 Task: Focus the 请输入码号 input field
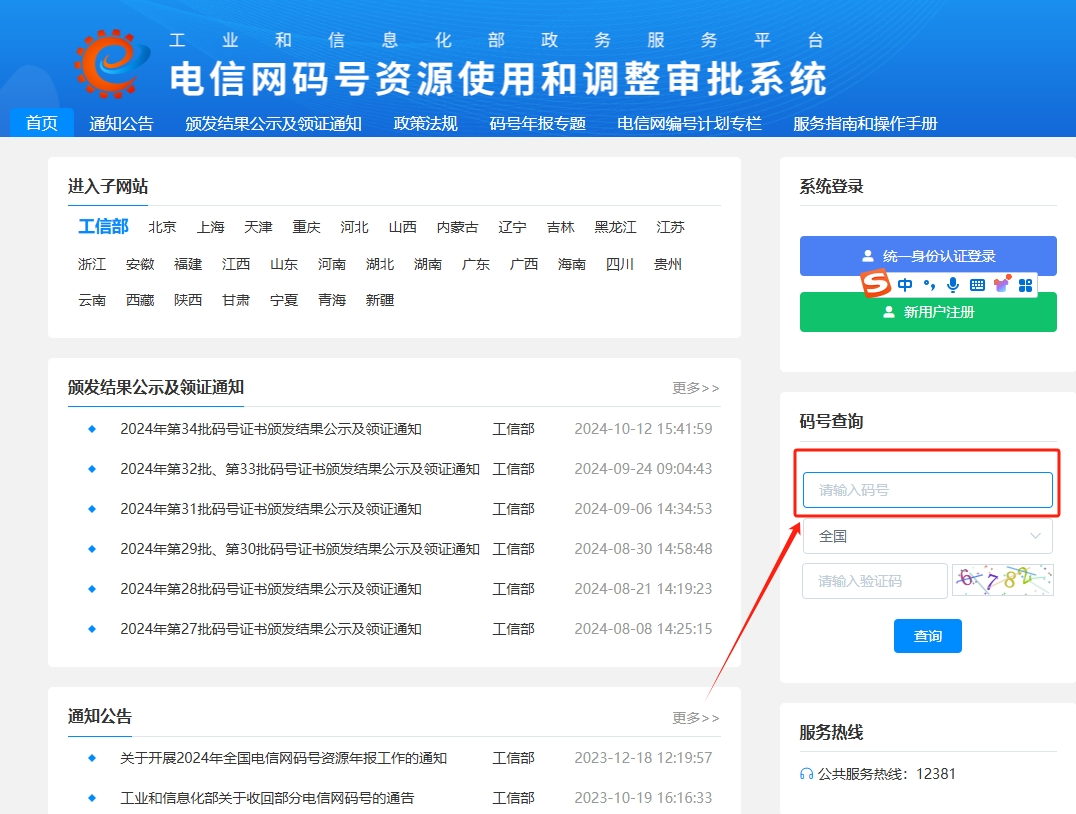coord(928,490)
